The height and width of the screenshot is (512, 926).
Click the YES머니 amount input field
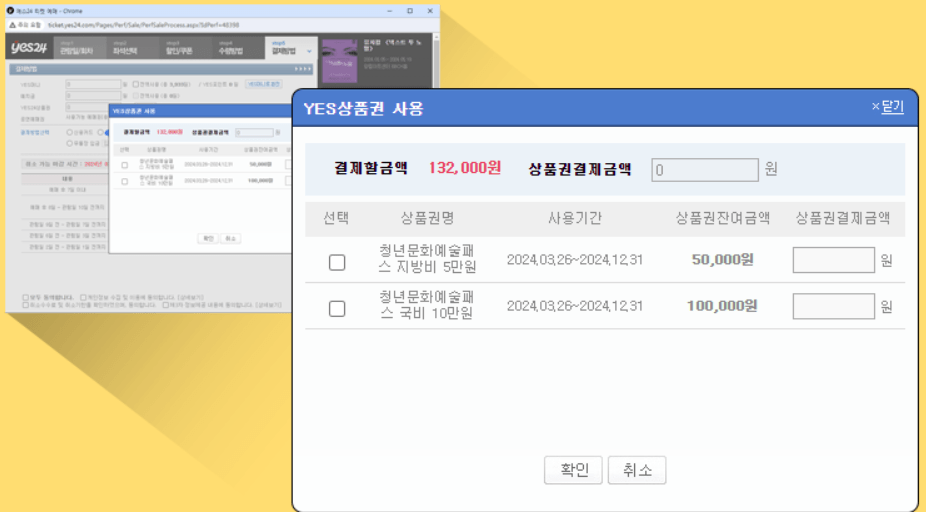point(93,84)
